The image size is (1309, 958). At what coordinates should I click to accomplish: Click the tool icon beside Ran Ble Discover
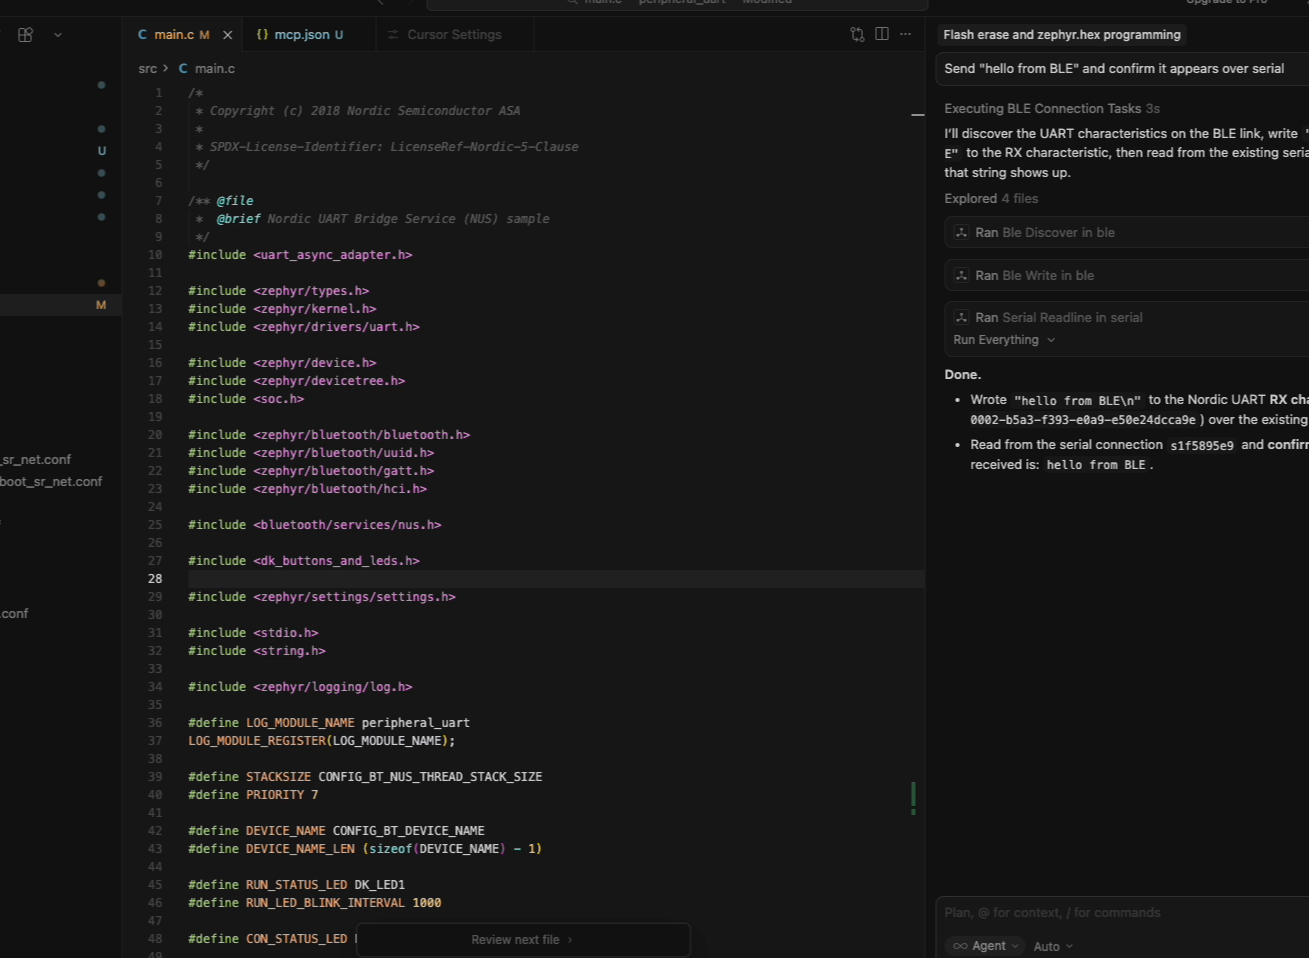click(961, 233)
